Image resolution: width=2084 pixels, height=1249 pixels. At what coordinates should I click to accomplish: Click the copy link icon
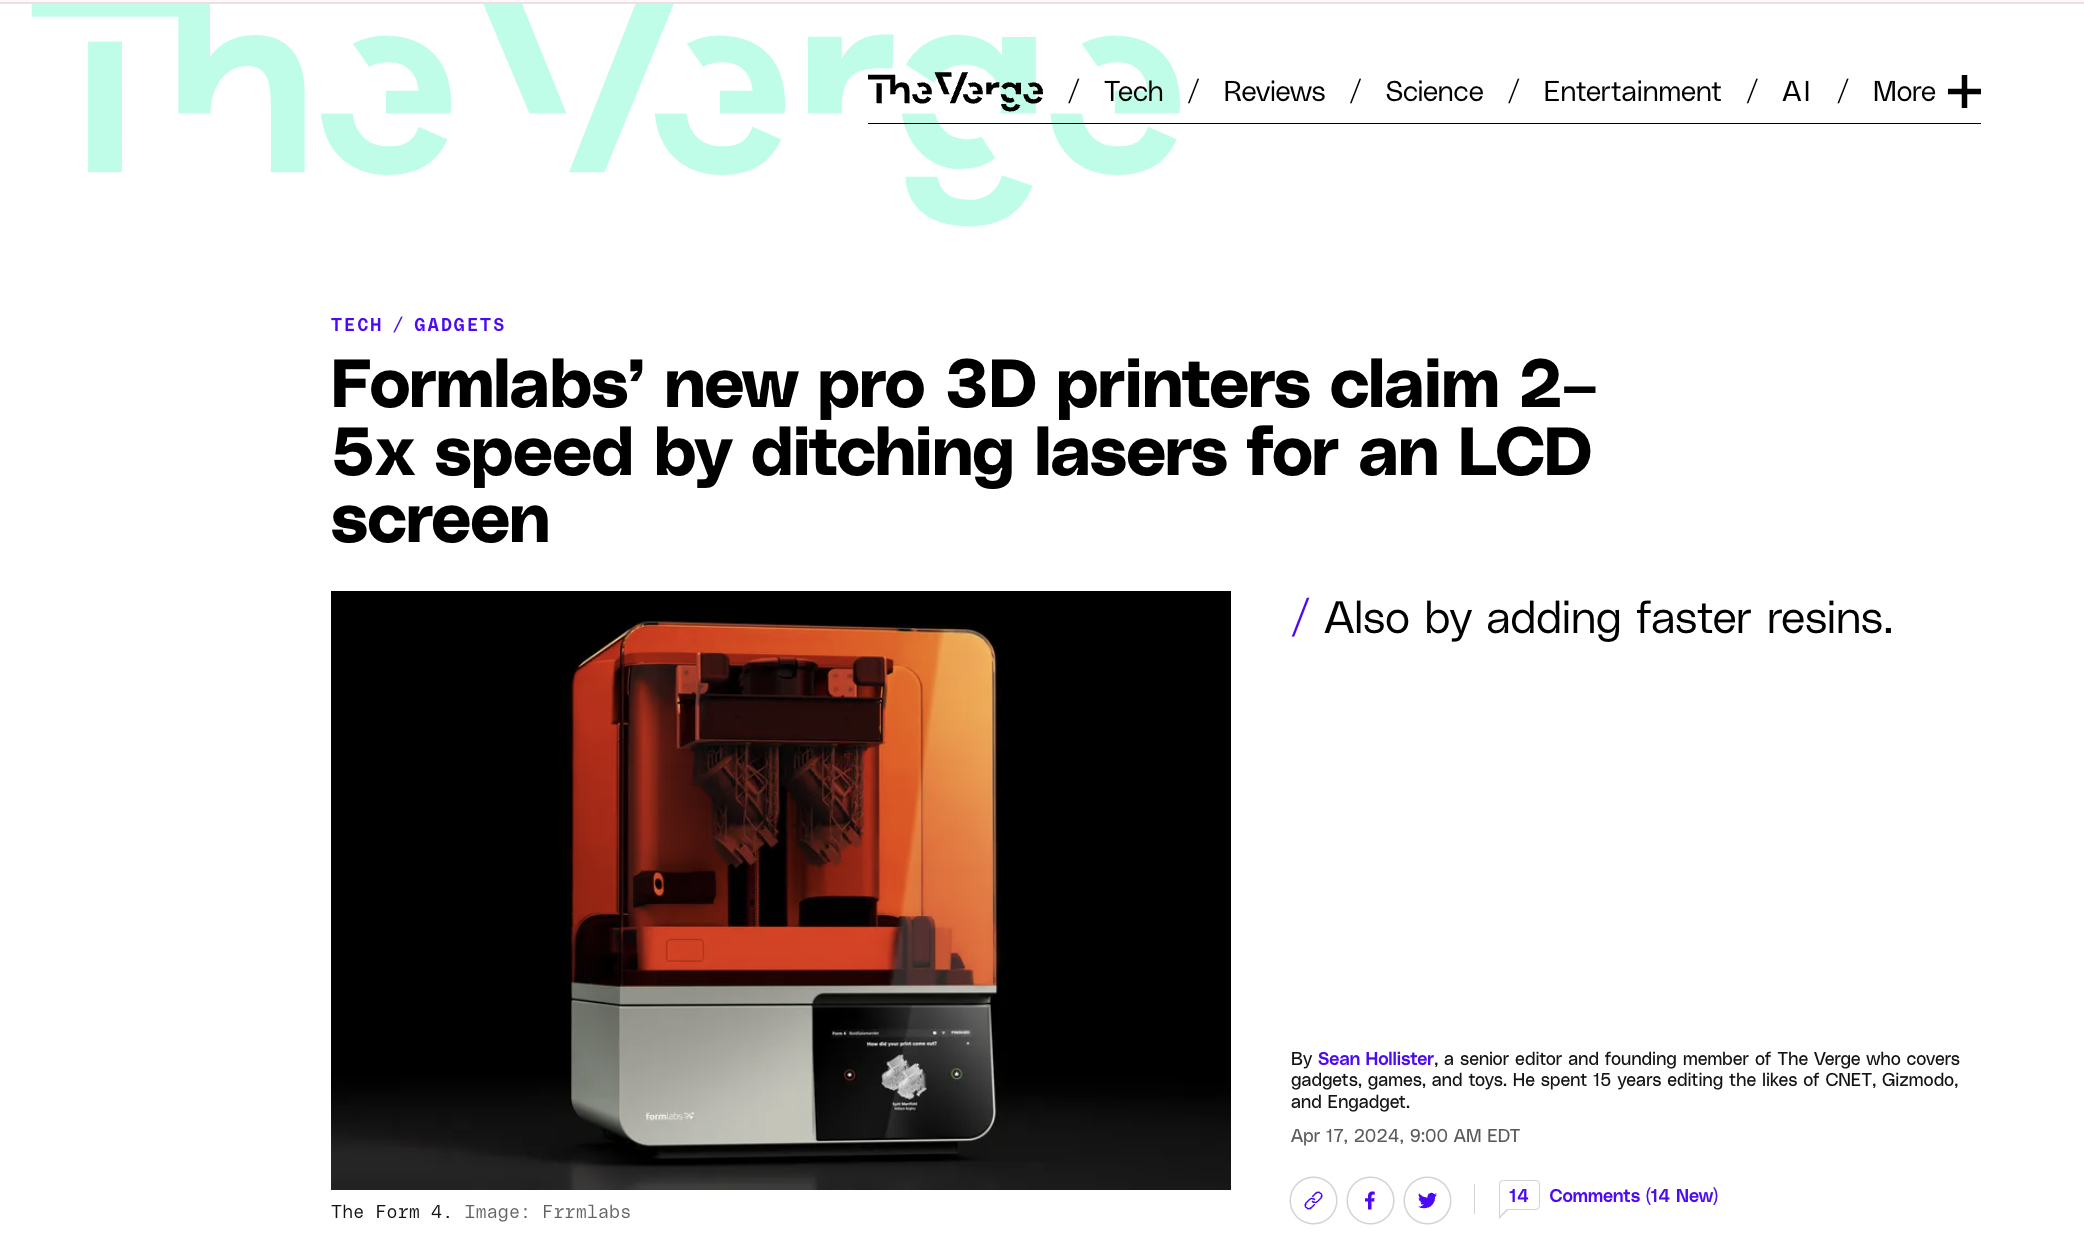(x=1313, y=1197)
